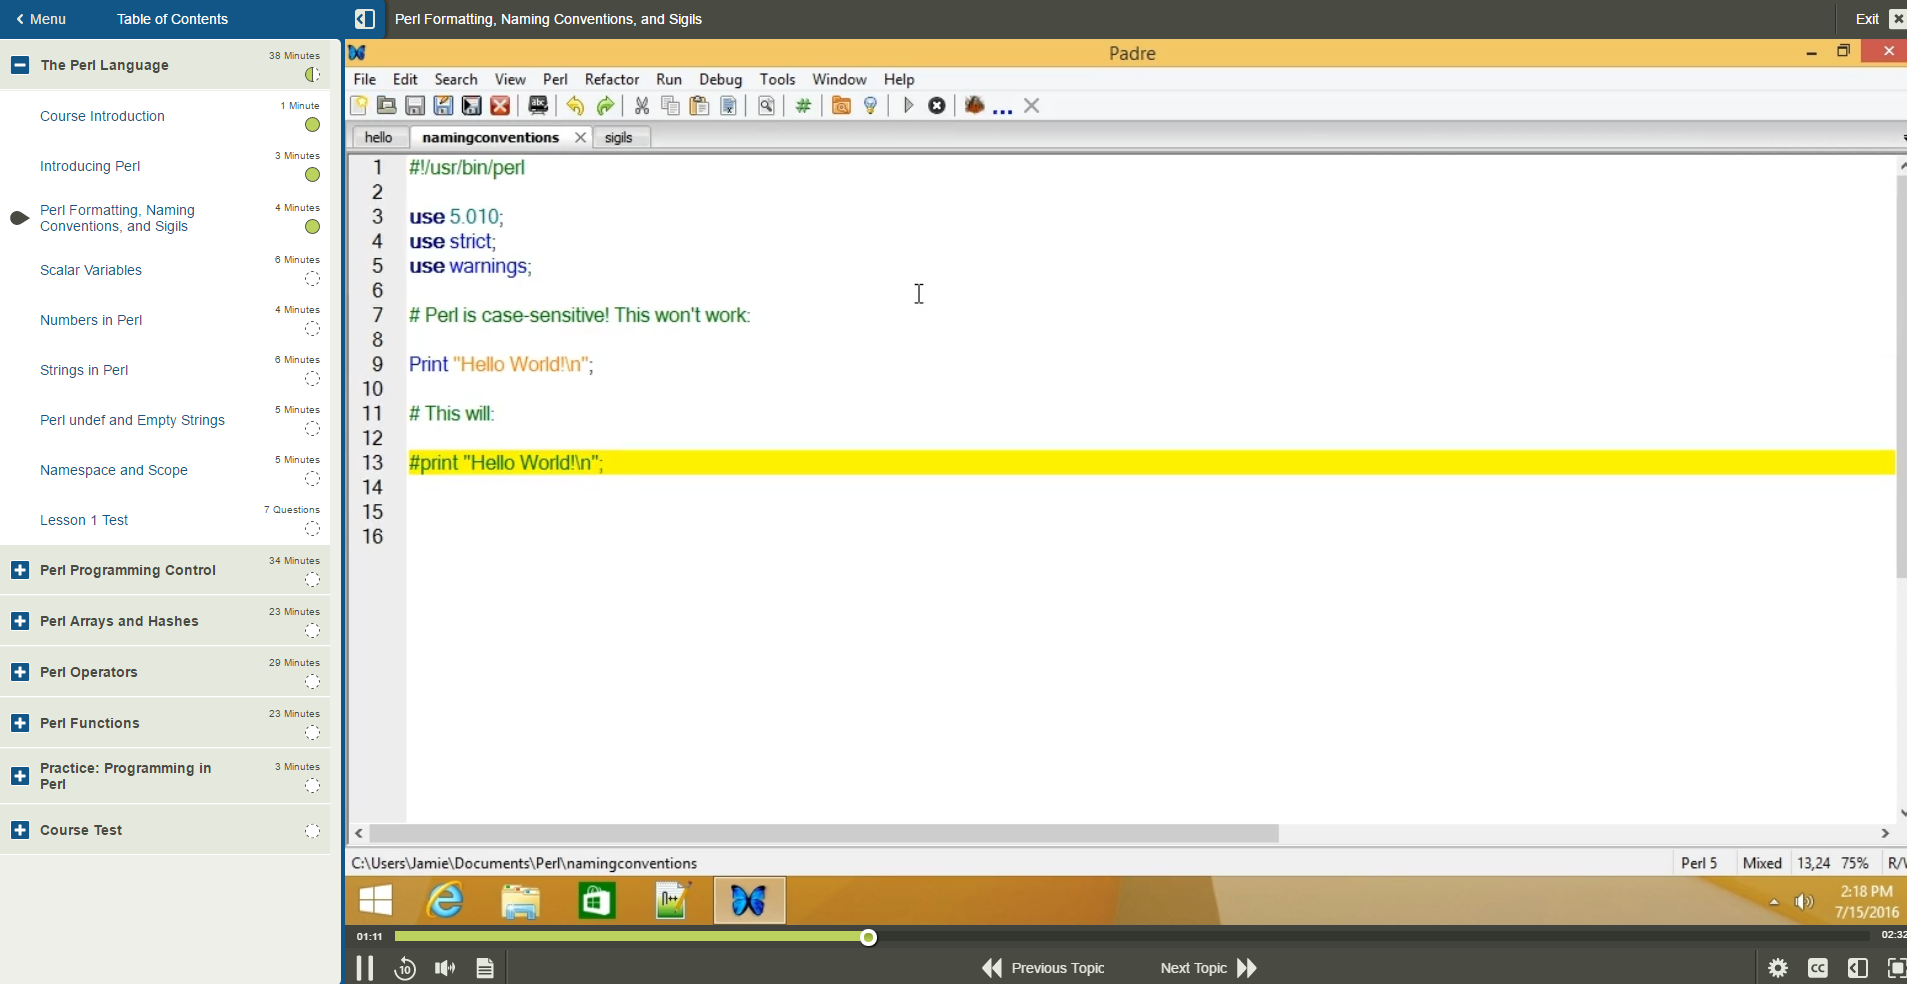Image resolution: width=1907 pixels, height=984 pixels.
Task: Open the Refactor menu
Action: [x=611, y=79]
